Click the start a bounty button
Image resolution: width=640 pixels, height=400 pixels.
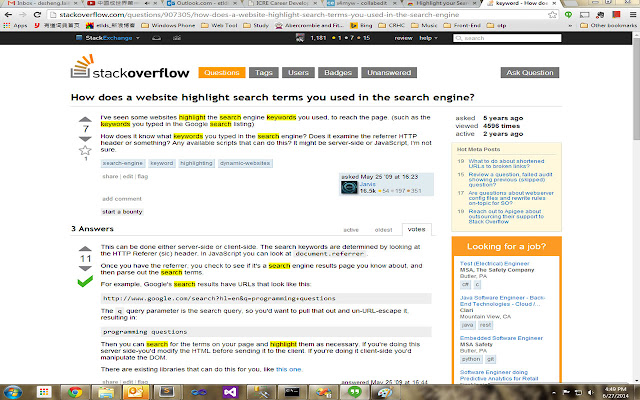tap(122, 212)
